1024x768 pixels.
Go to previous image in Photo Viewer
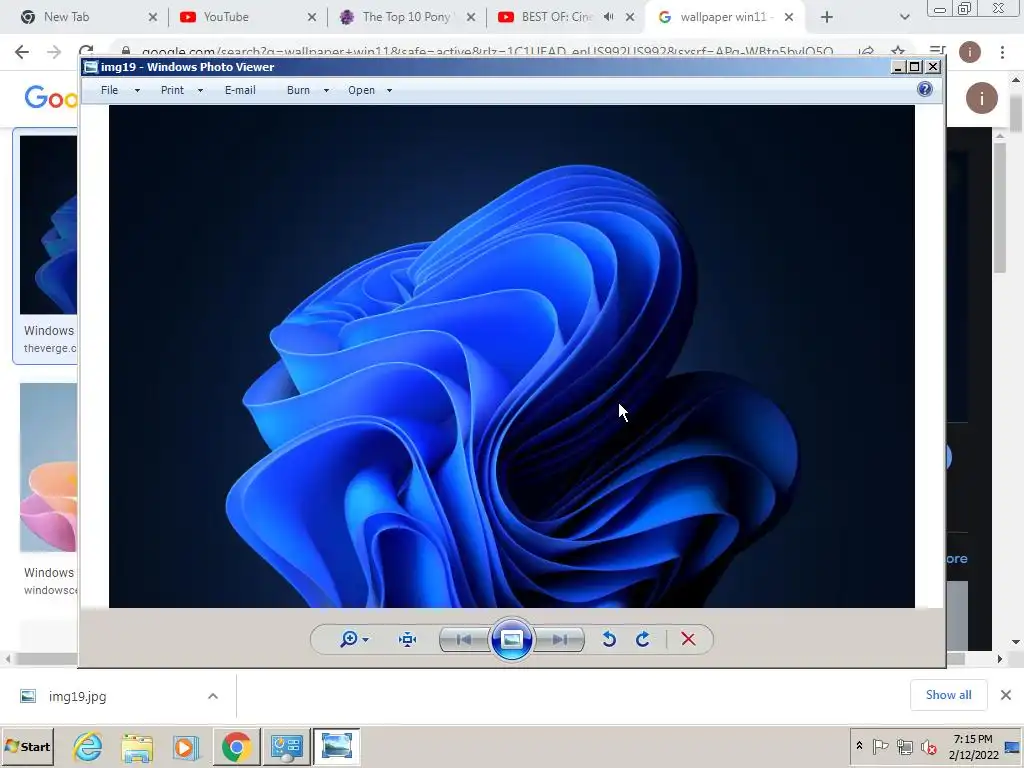point(464,639)
